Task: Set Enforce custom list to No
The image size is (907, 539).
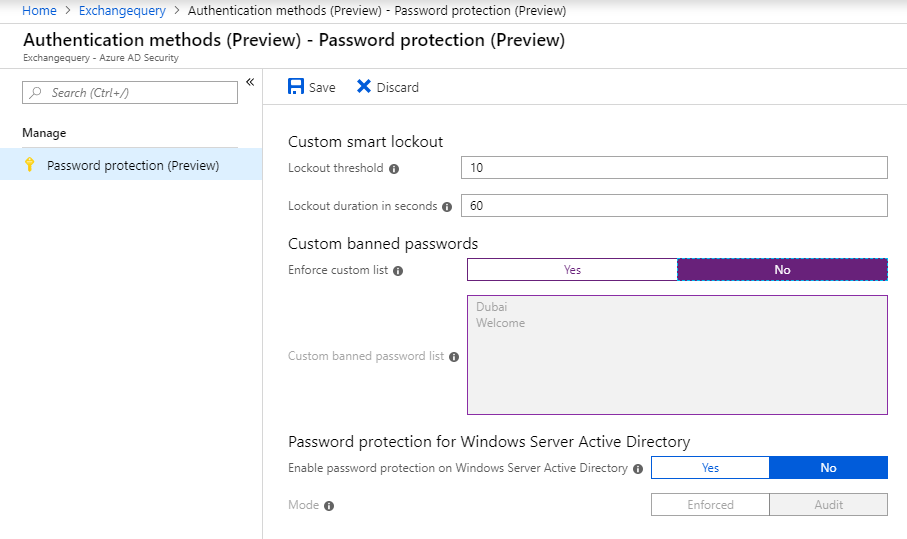Action: click(x=782, y=270)
